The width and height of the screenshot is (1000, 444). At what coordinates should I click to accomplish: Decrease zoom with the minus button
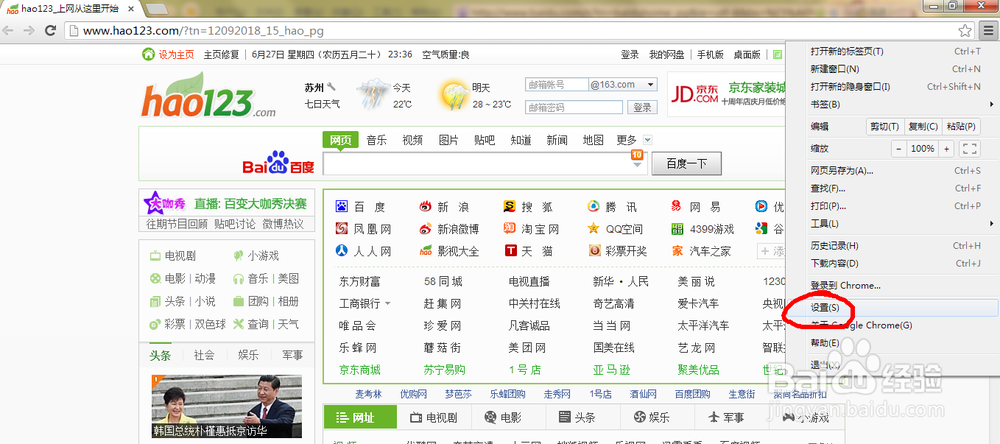pyautogui.click(x=899, y=149)
